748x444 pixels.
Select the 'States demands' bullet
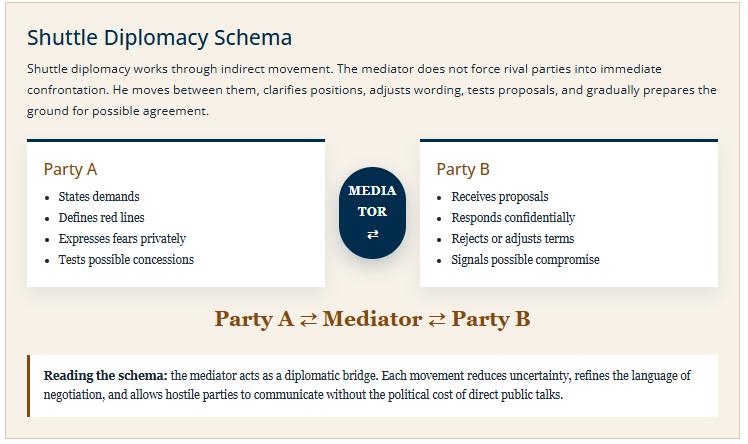99,196
